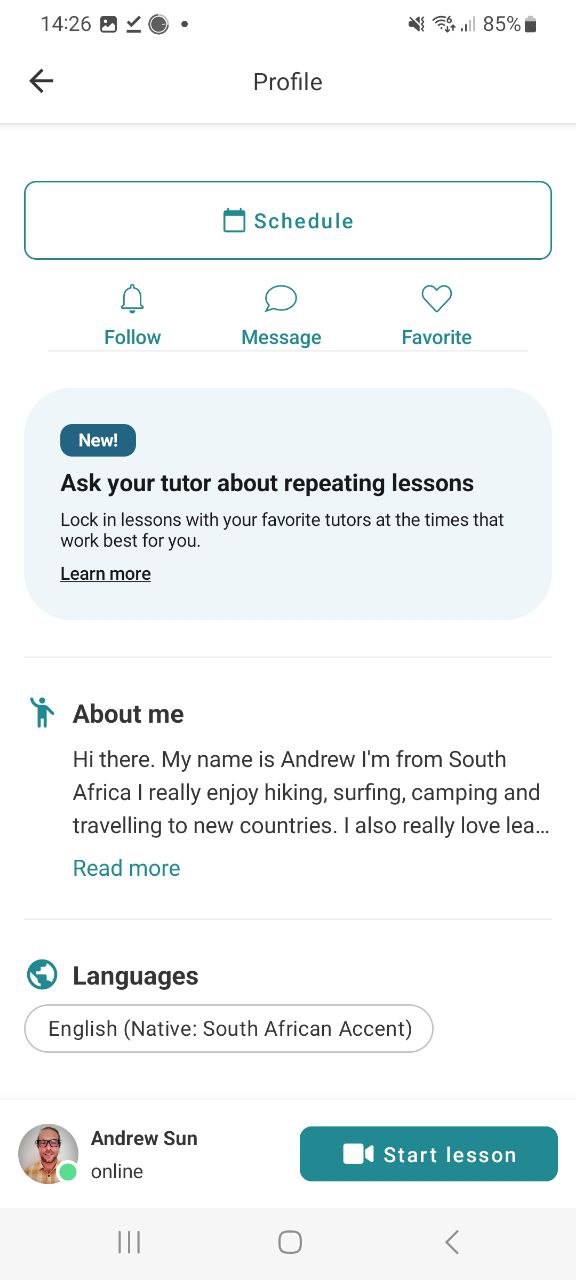Tap the Andrew Sun tutor name
This screenshot has width=576, height=1280.
[144, 1138]
